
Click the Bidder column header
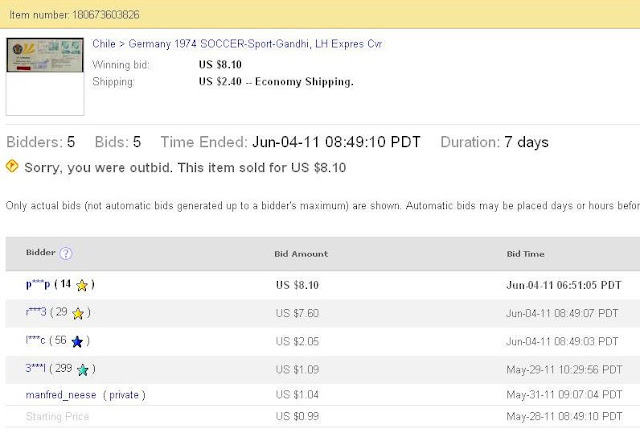40,254
